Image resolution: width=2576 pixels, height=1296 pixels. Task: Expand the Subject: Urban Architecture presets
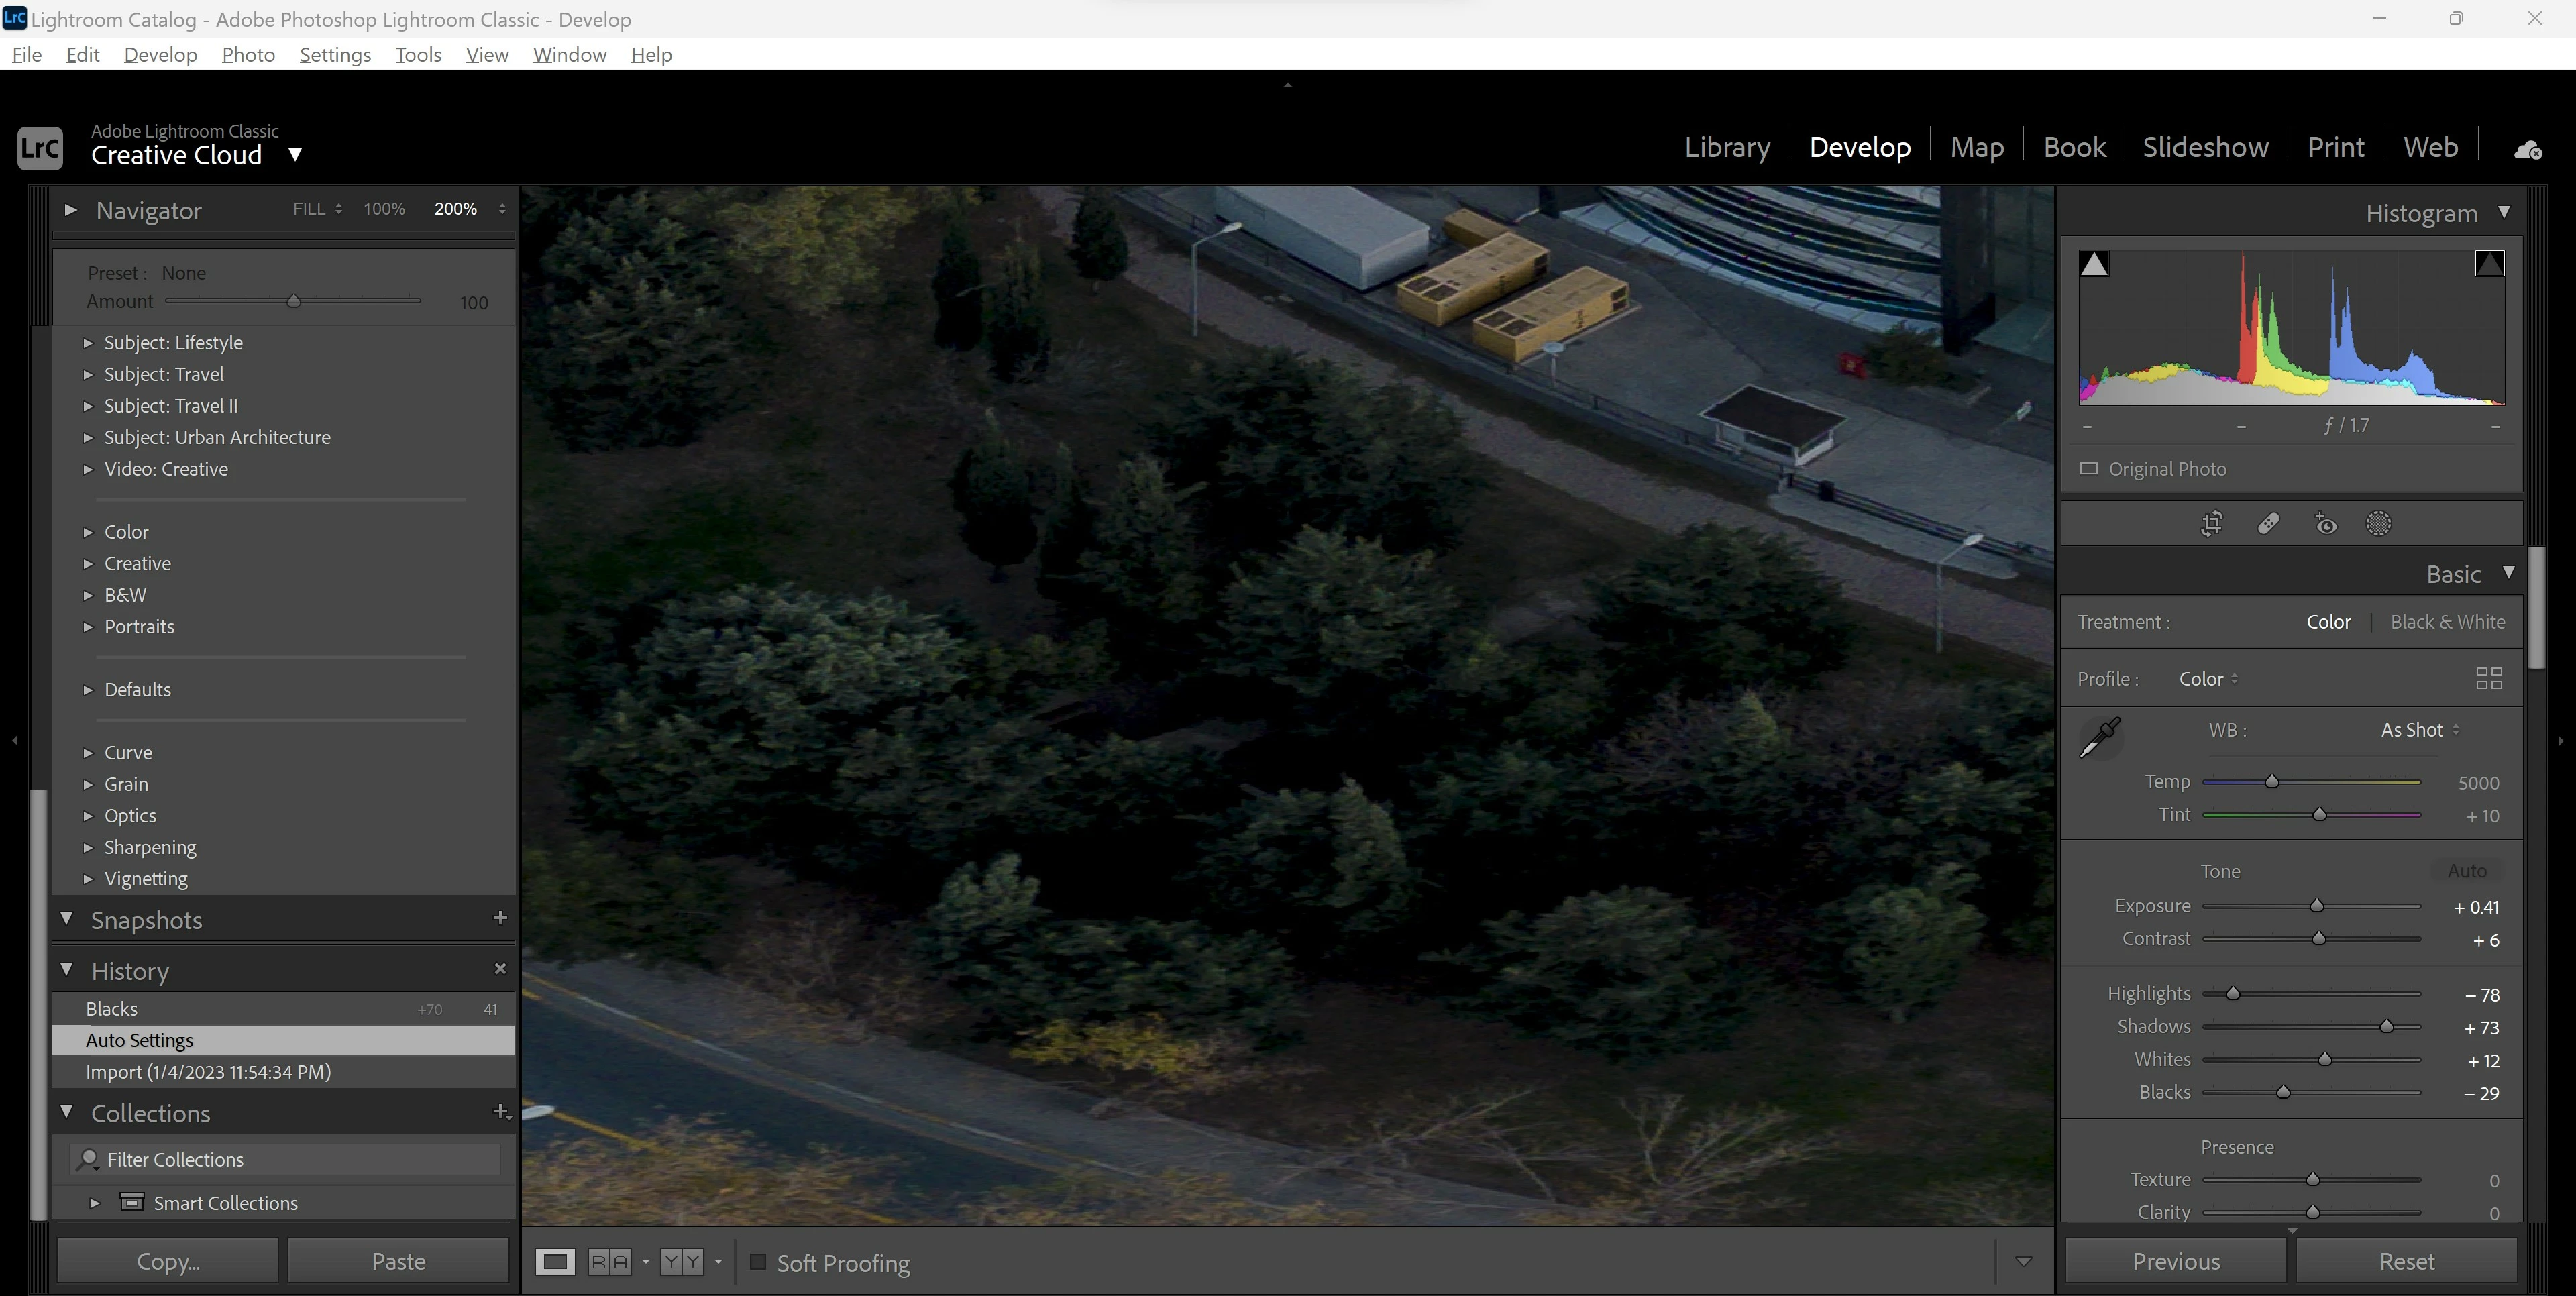88,438
